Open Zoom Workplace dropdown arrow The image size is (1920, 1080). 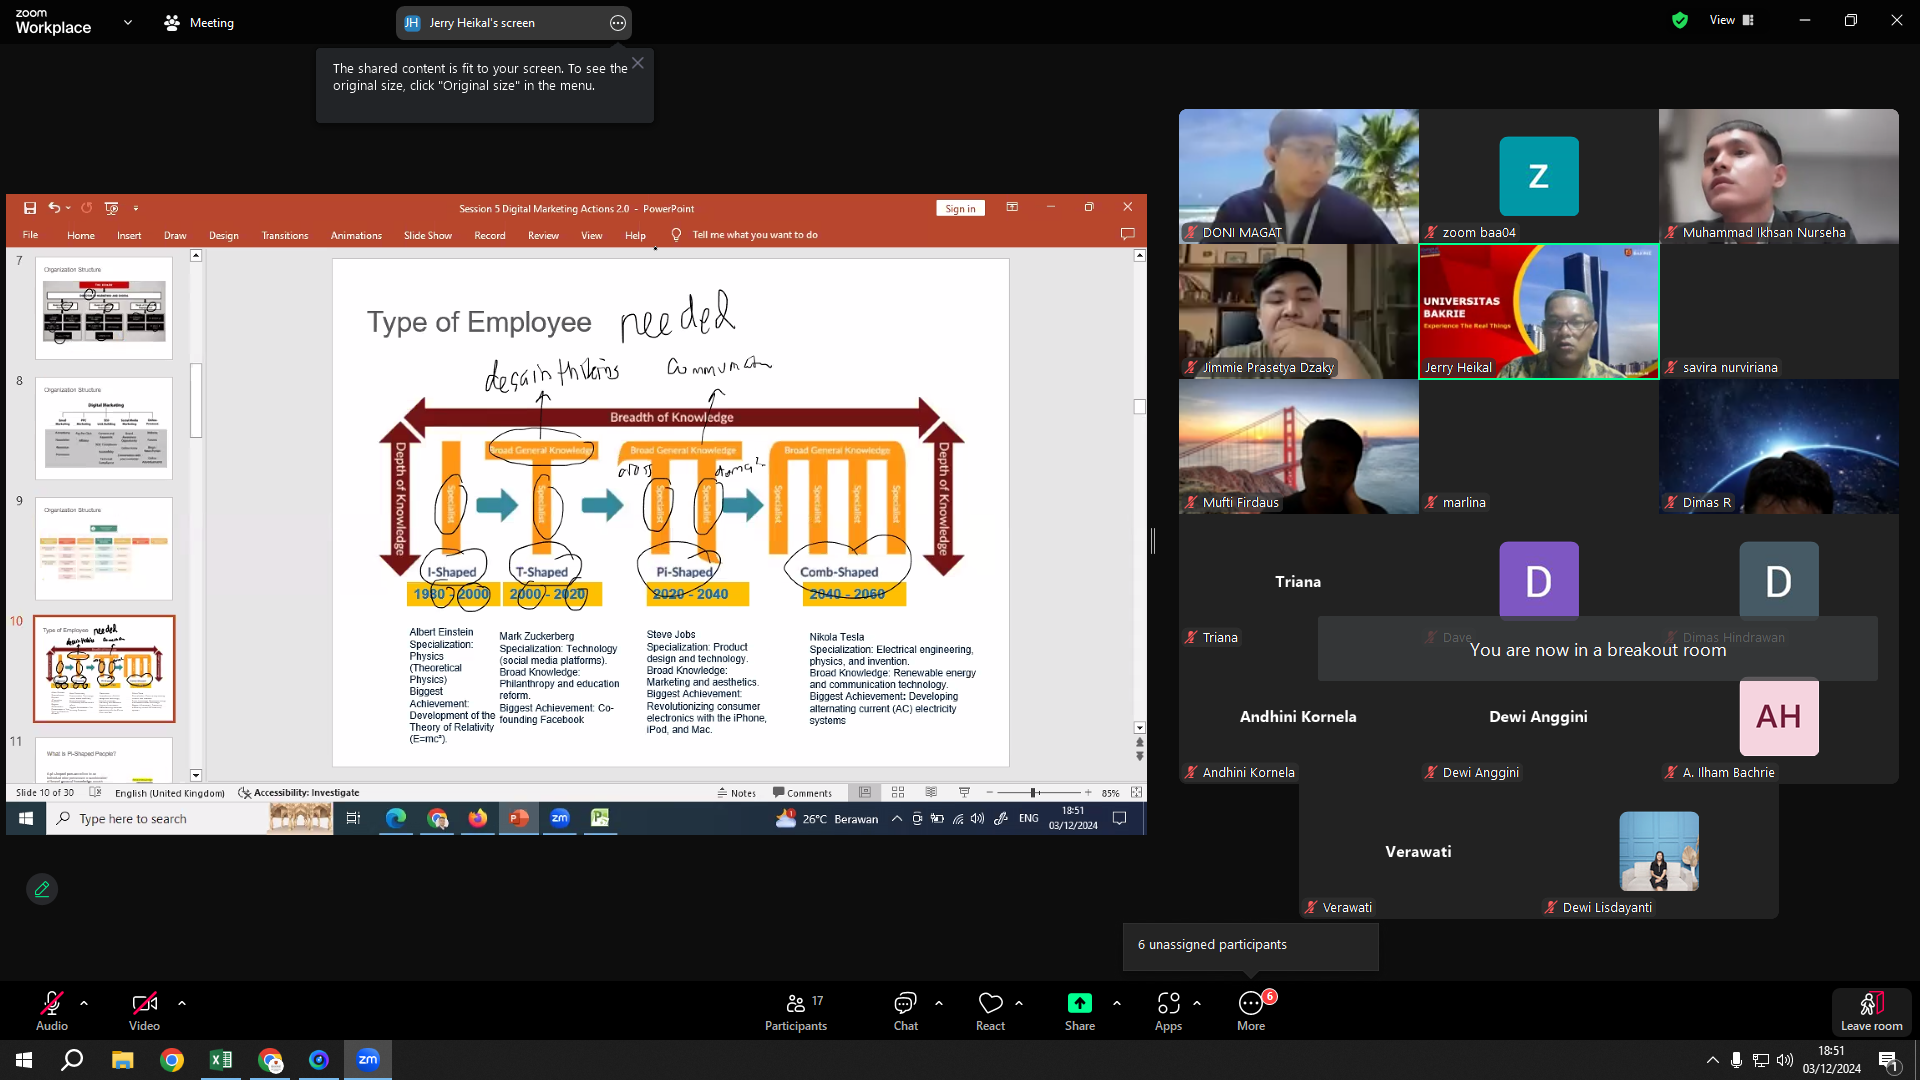tap(128, 22)
